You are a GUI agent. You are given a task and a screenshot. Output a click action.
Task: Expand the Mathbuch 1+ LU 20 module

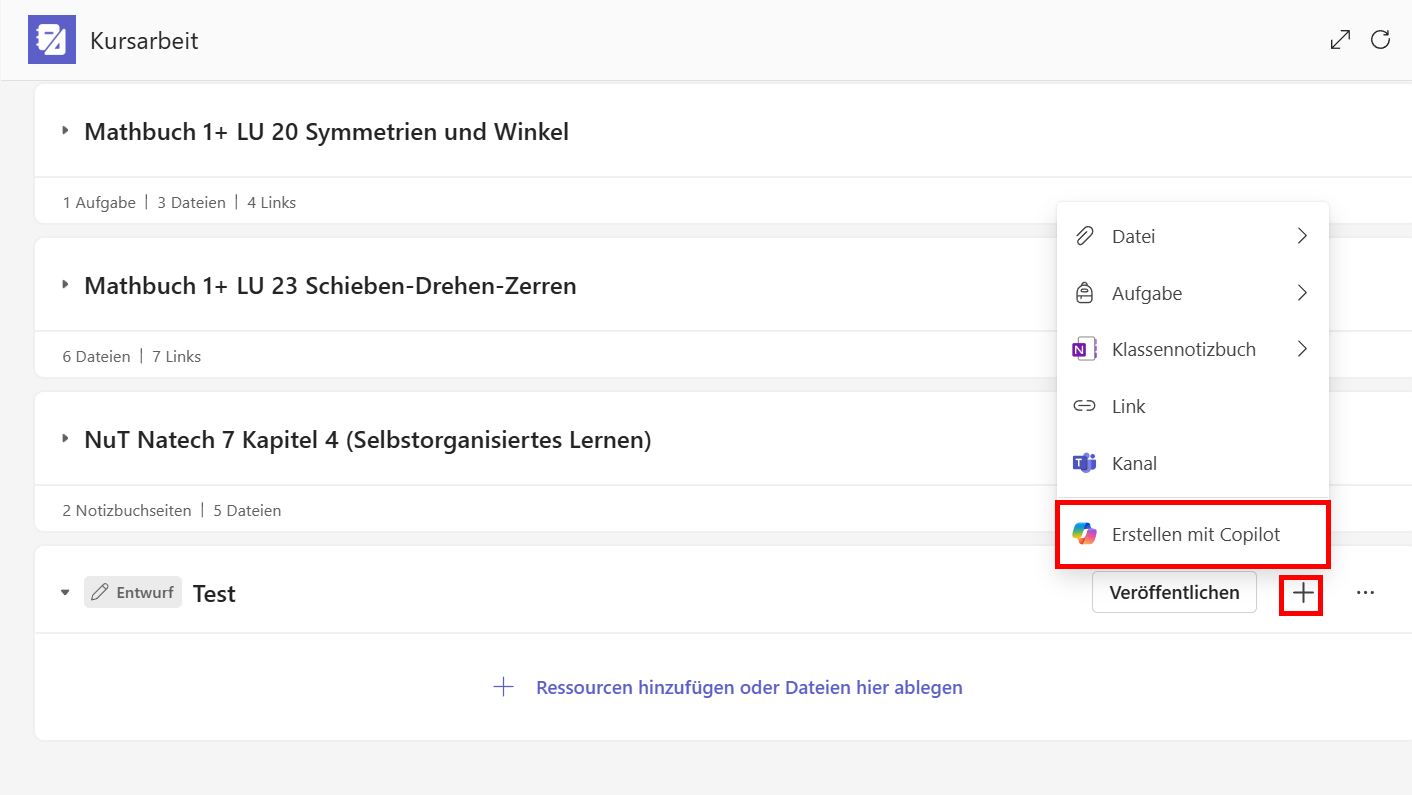click(x=66, y=131)
